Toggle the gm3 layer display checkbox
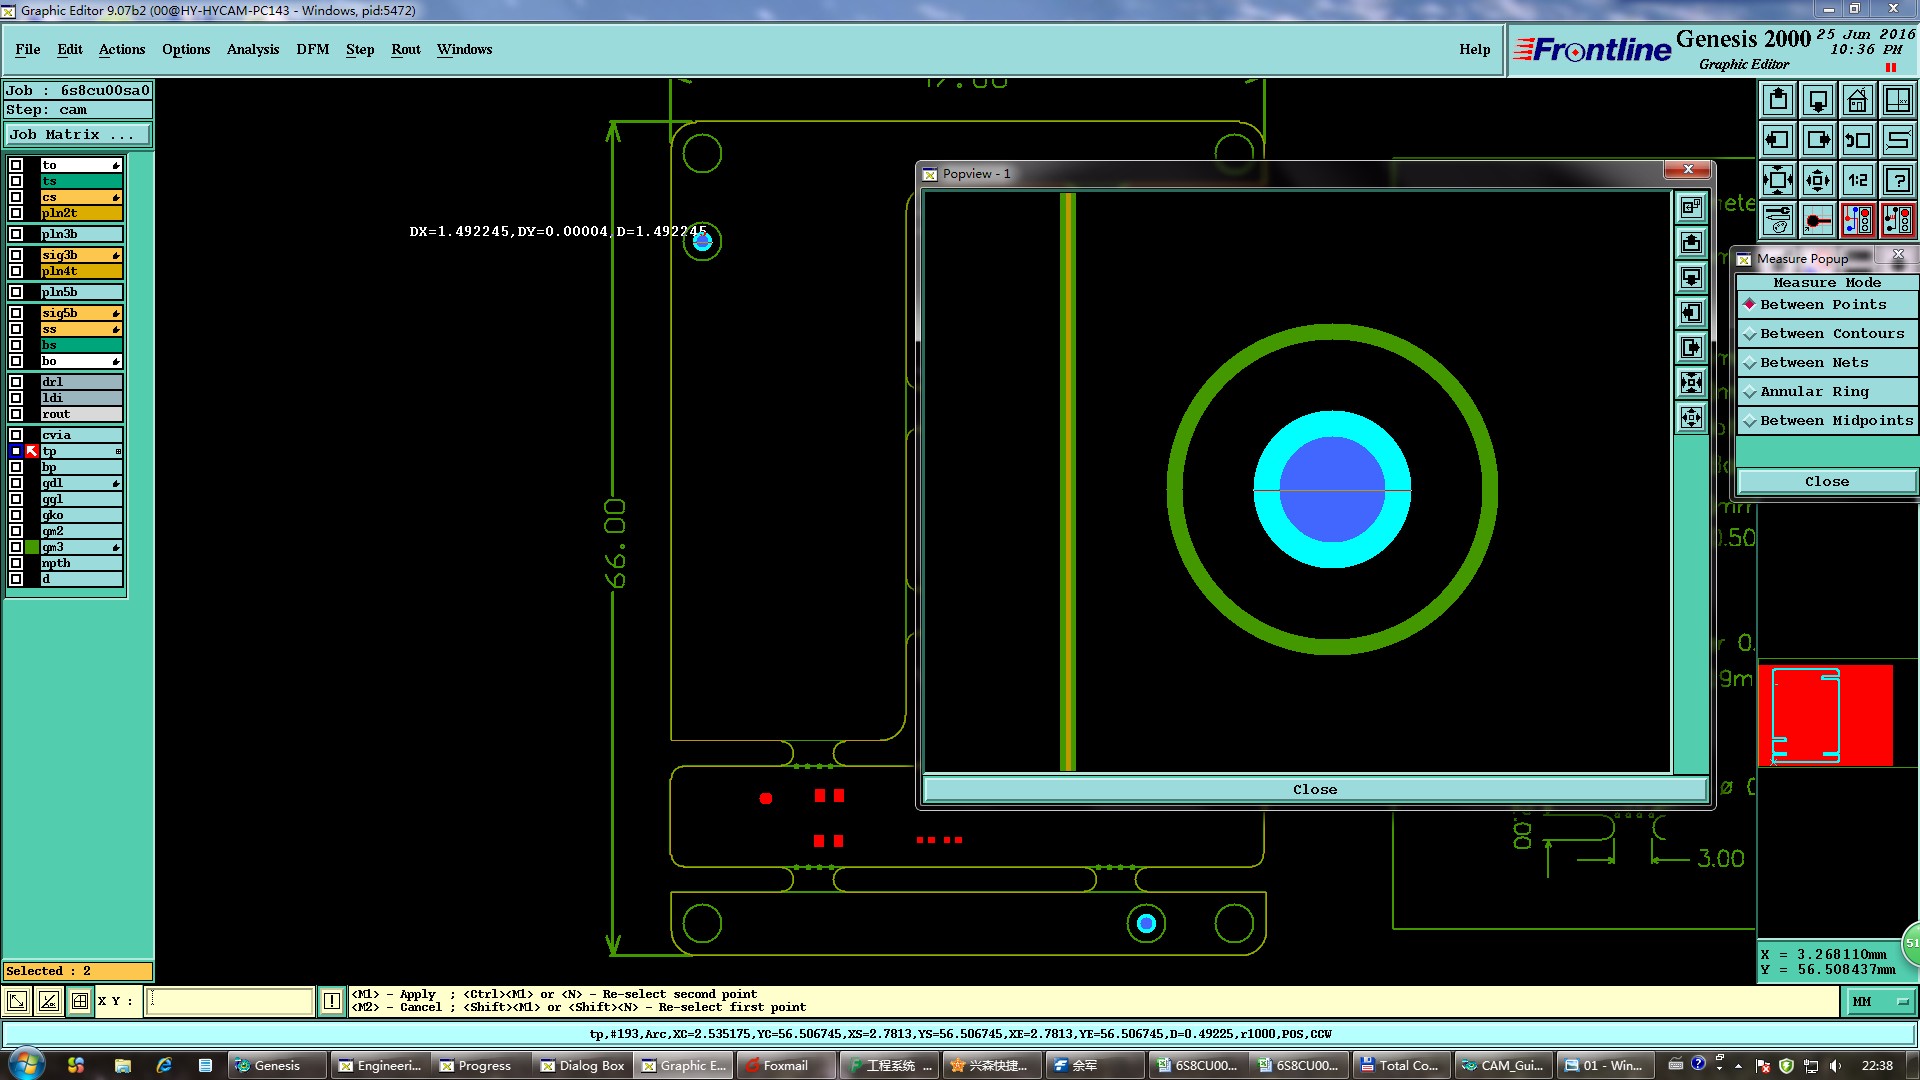Viewport: 1920px width, 1080px height. click(16, 547)
